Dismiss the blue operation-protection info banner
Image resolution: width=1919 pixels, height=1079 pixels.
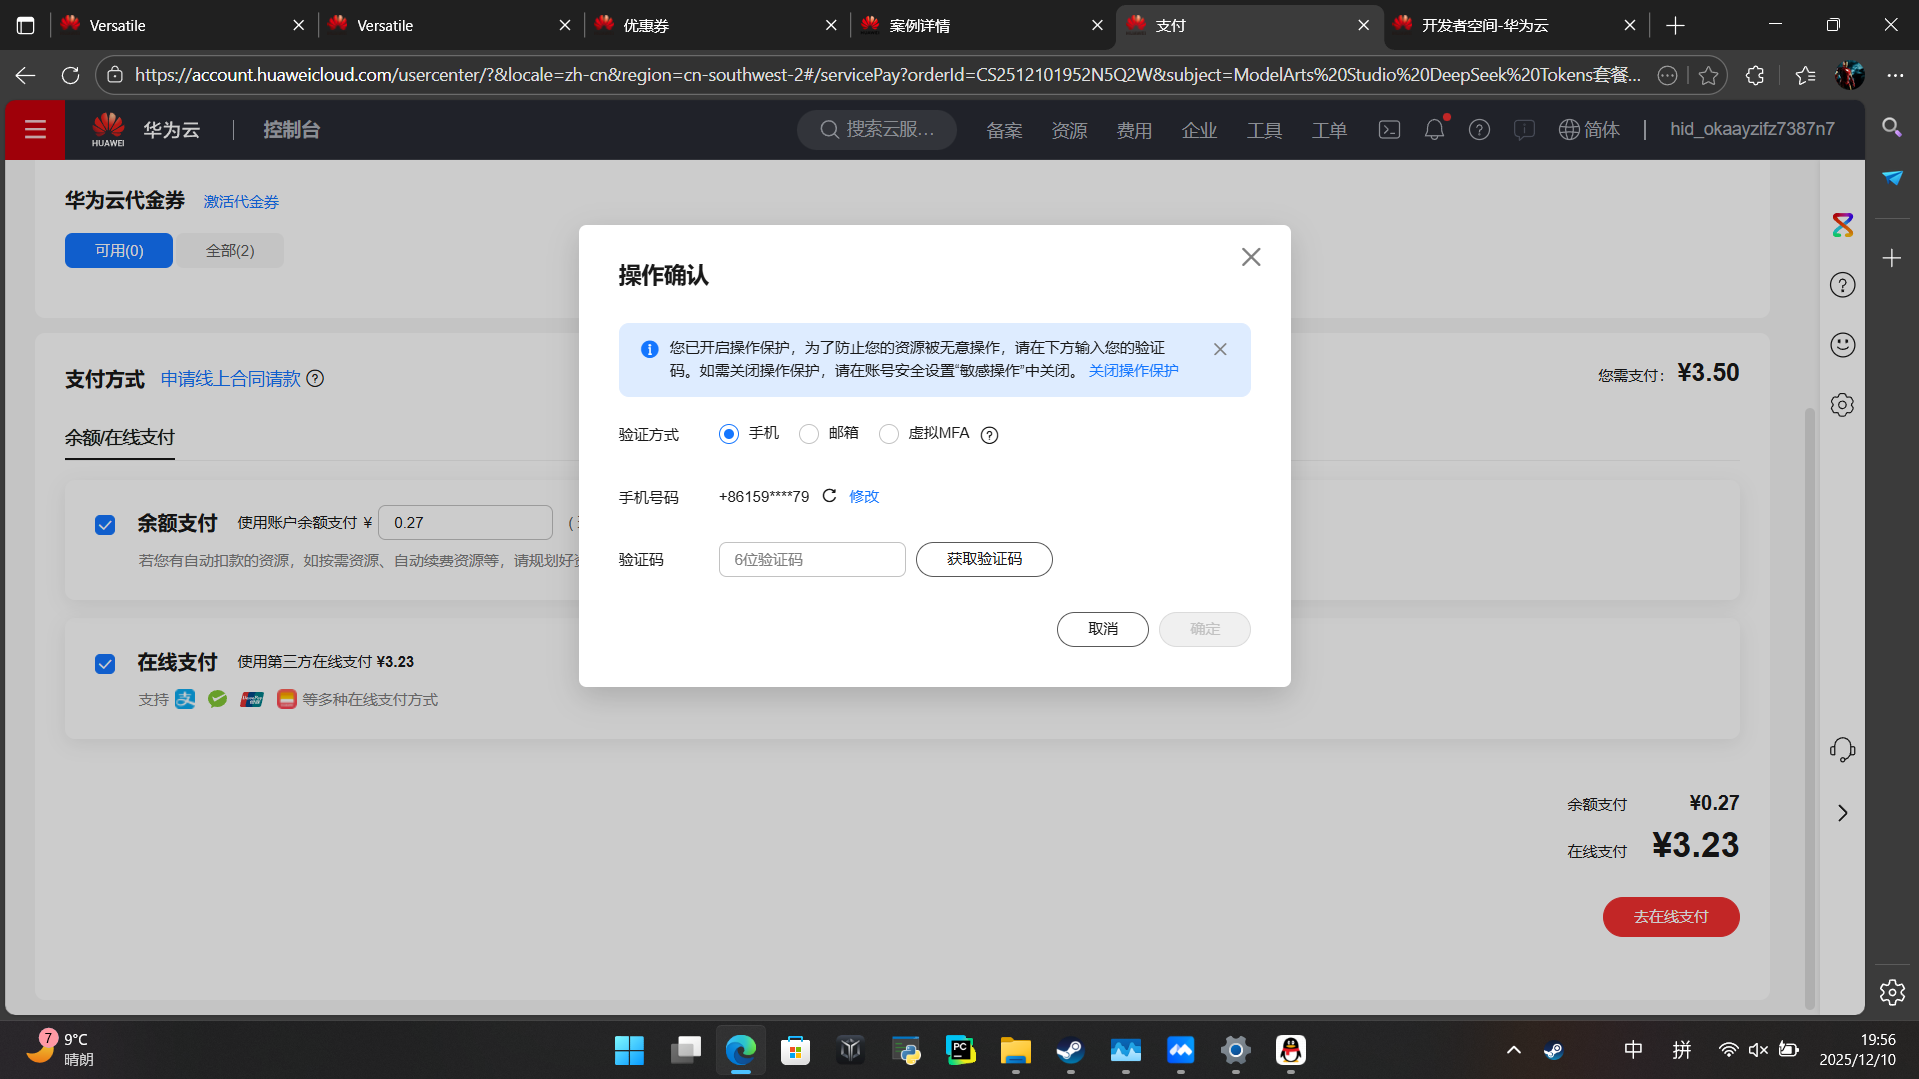coord(1220,349)
